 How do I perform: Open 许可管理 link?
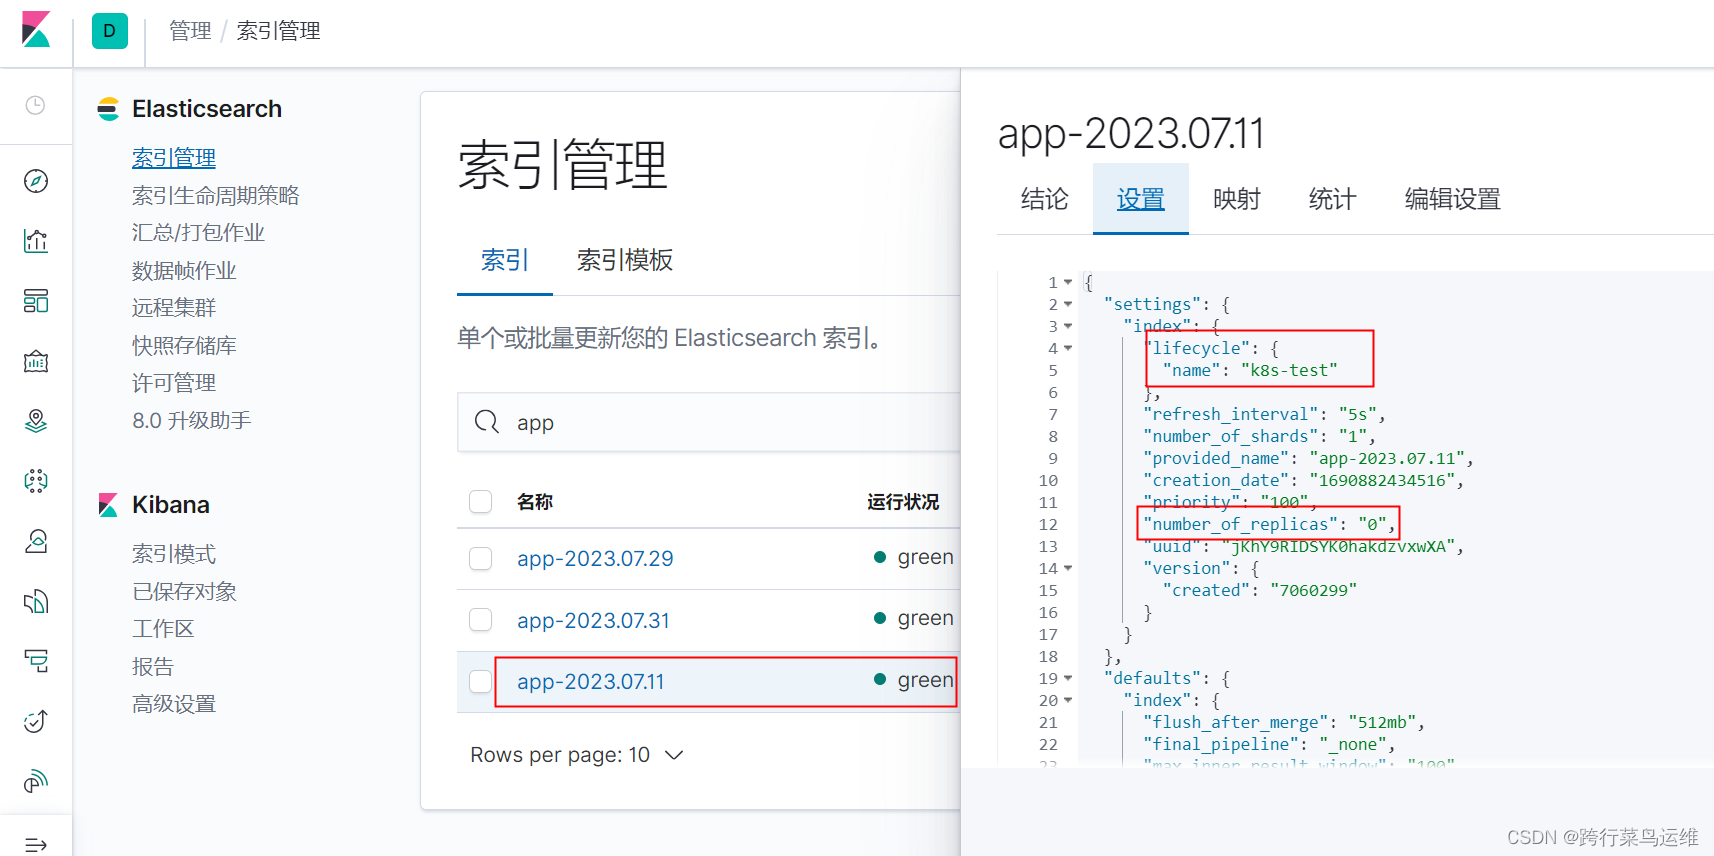point(174,383)
